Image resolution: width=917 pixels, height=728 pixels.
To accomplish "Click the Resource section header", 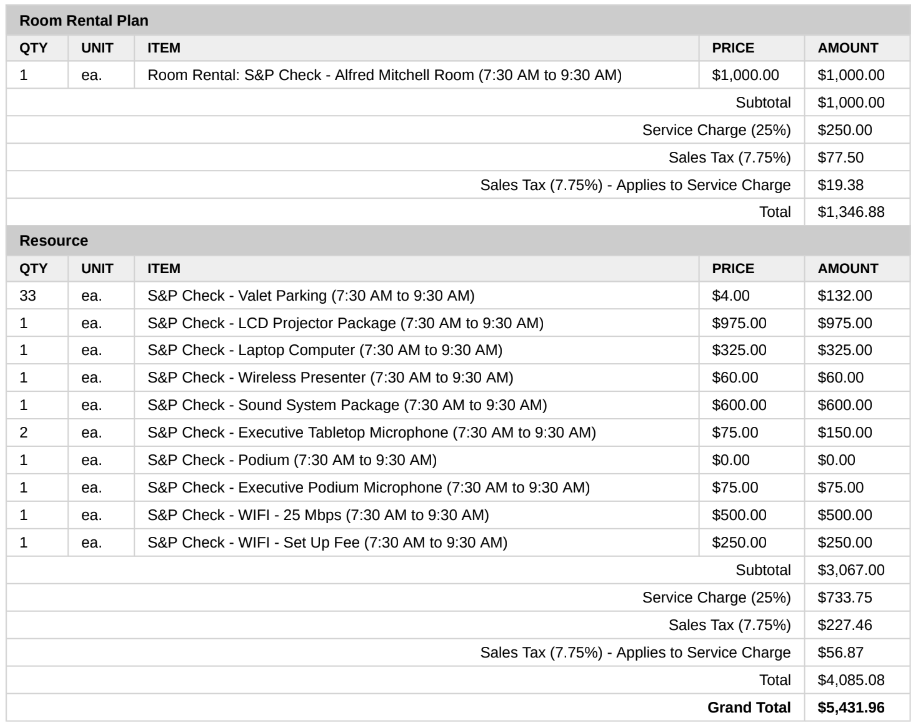I will (54, 240).
